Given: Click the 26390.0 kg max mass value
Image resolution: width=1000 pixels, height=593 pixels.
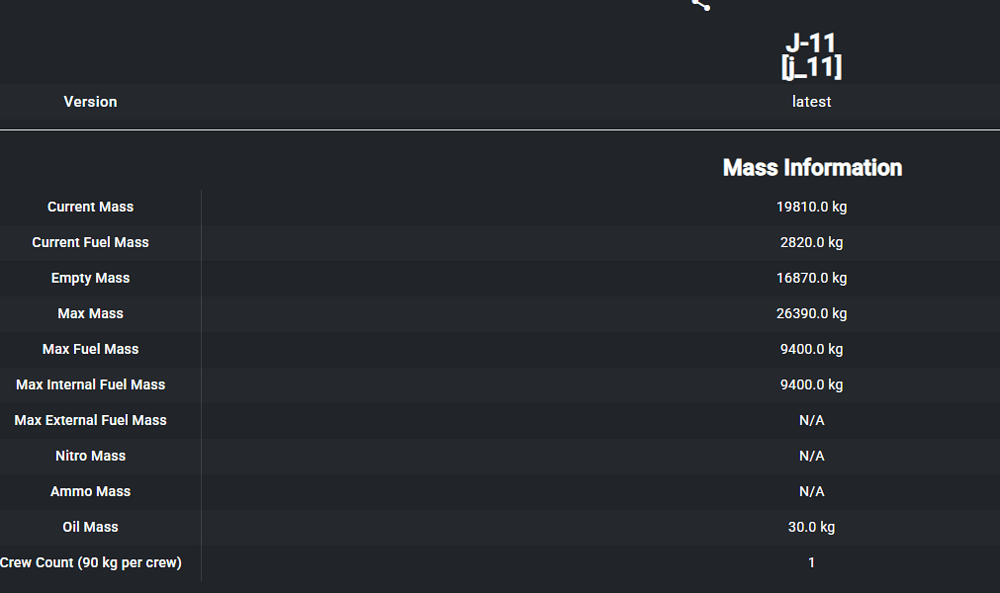Looking at the screenshot, I should [811, 314].
